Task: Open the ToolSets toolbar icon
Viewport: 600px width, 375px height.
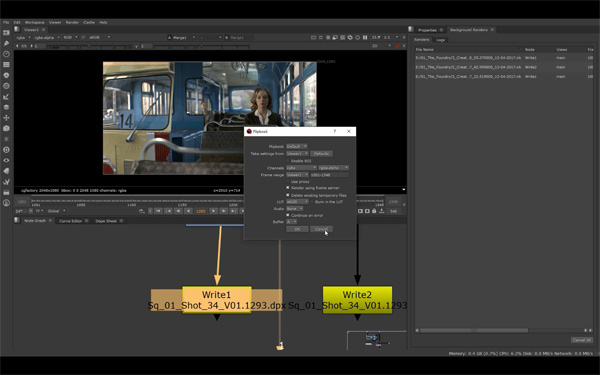Action: coord(6,182)
